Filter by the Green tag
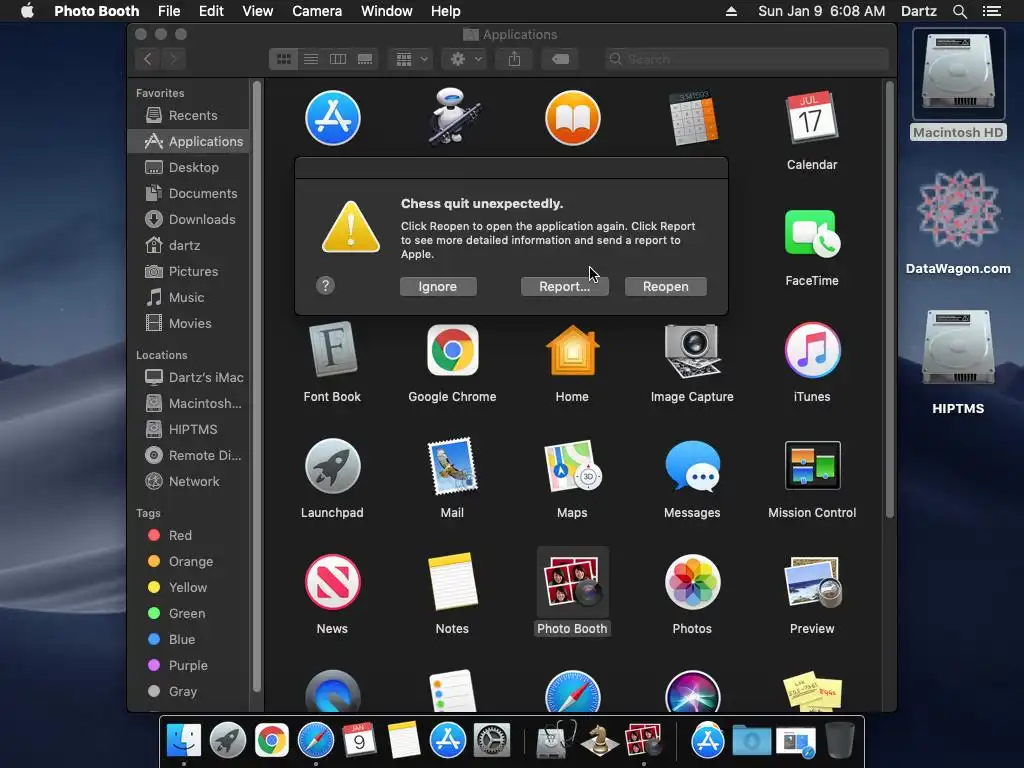Image resolution: width=1024 pixels, height=768 pixels. click(188, 613)
